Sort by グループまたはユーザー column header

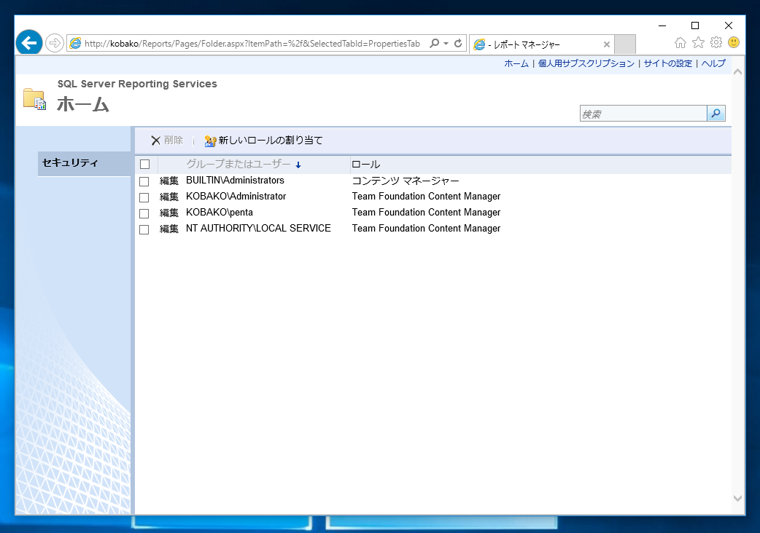coord(238,164)
